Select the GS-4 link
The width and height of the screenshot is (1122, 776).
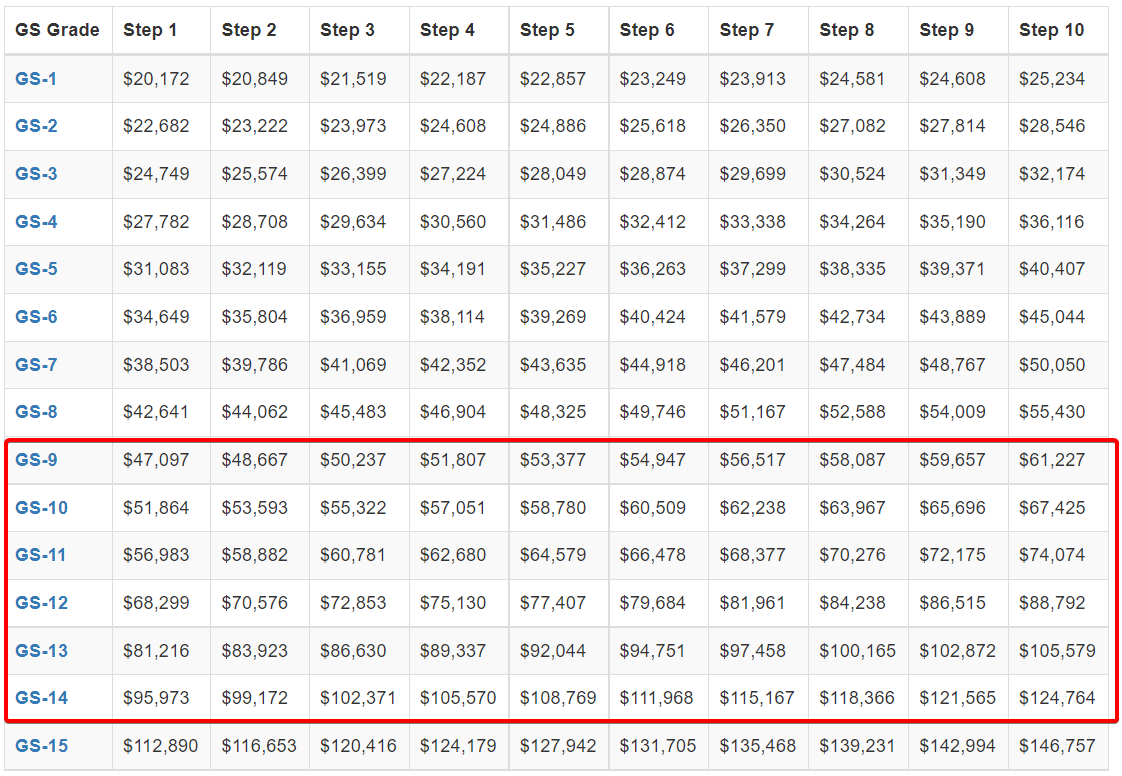[36, 222]
